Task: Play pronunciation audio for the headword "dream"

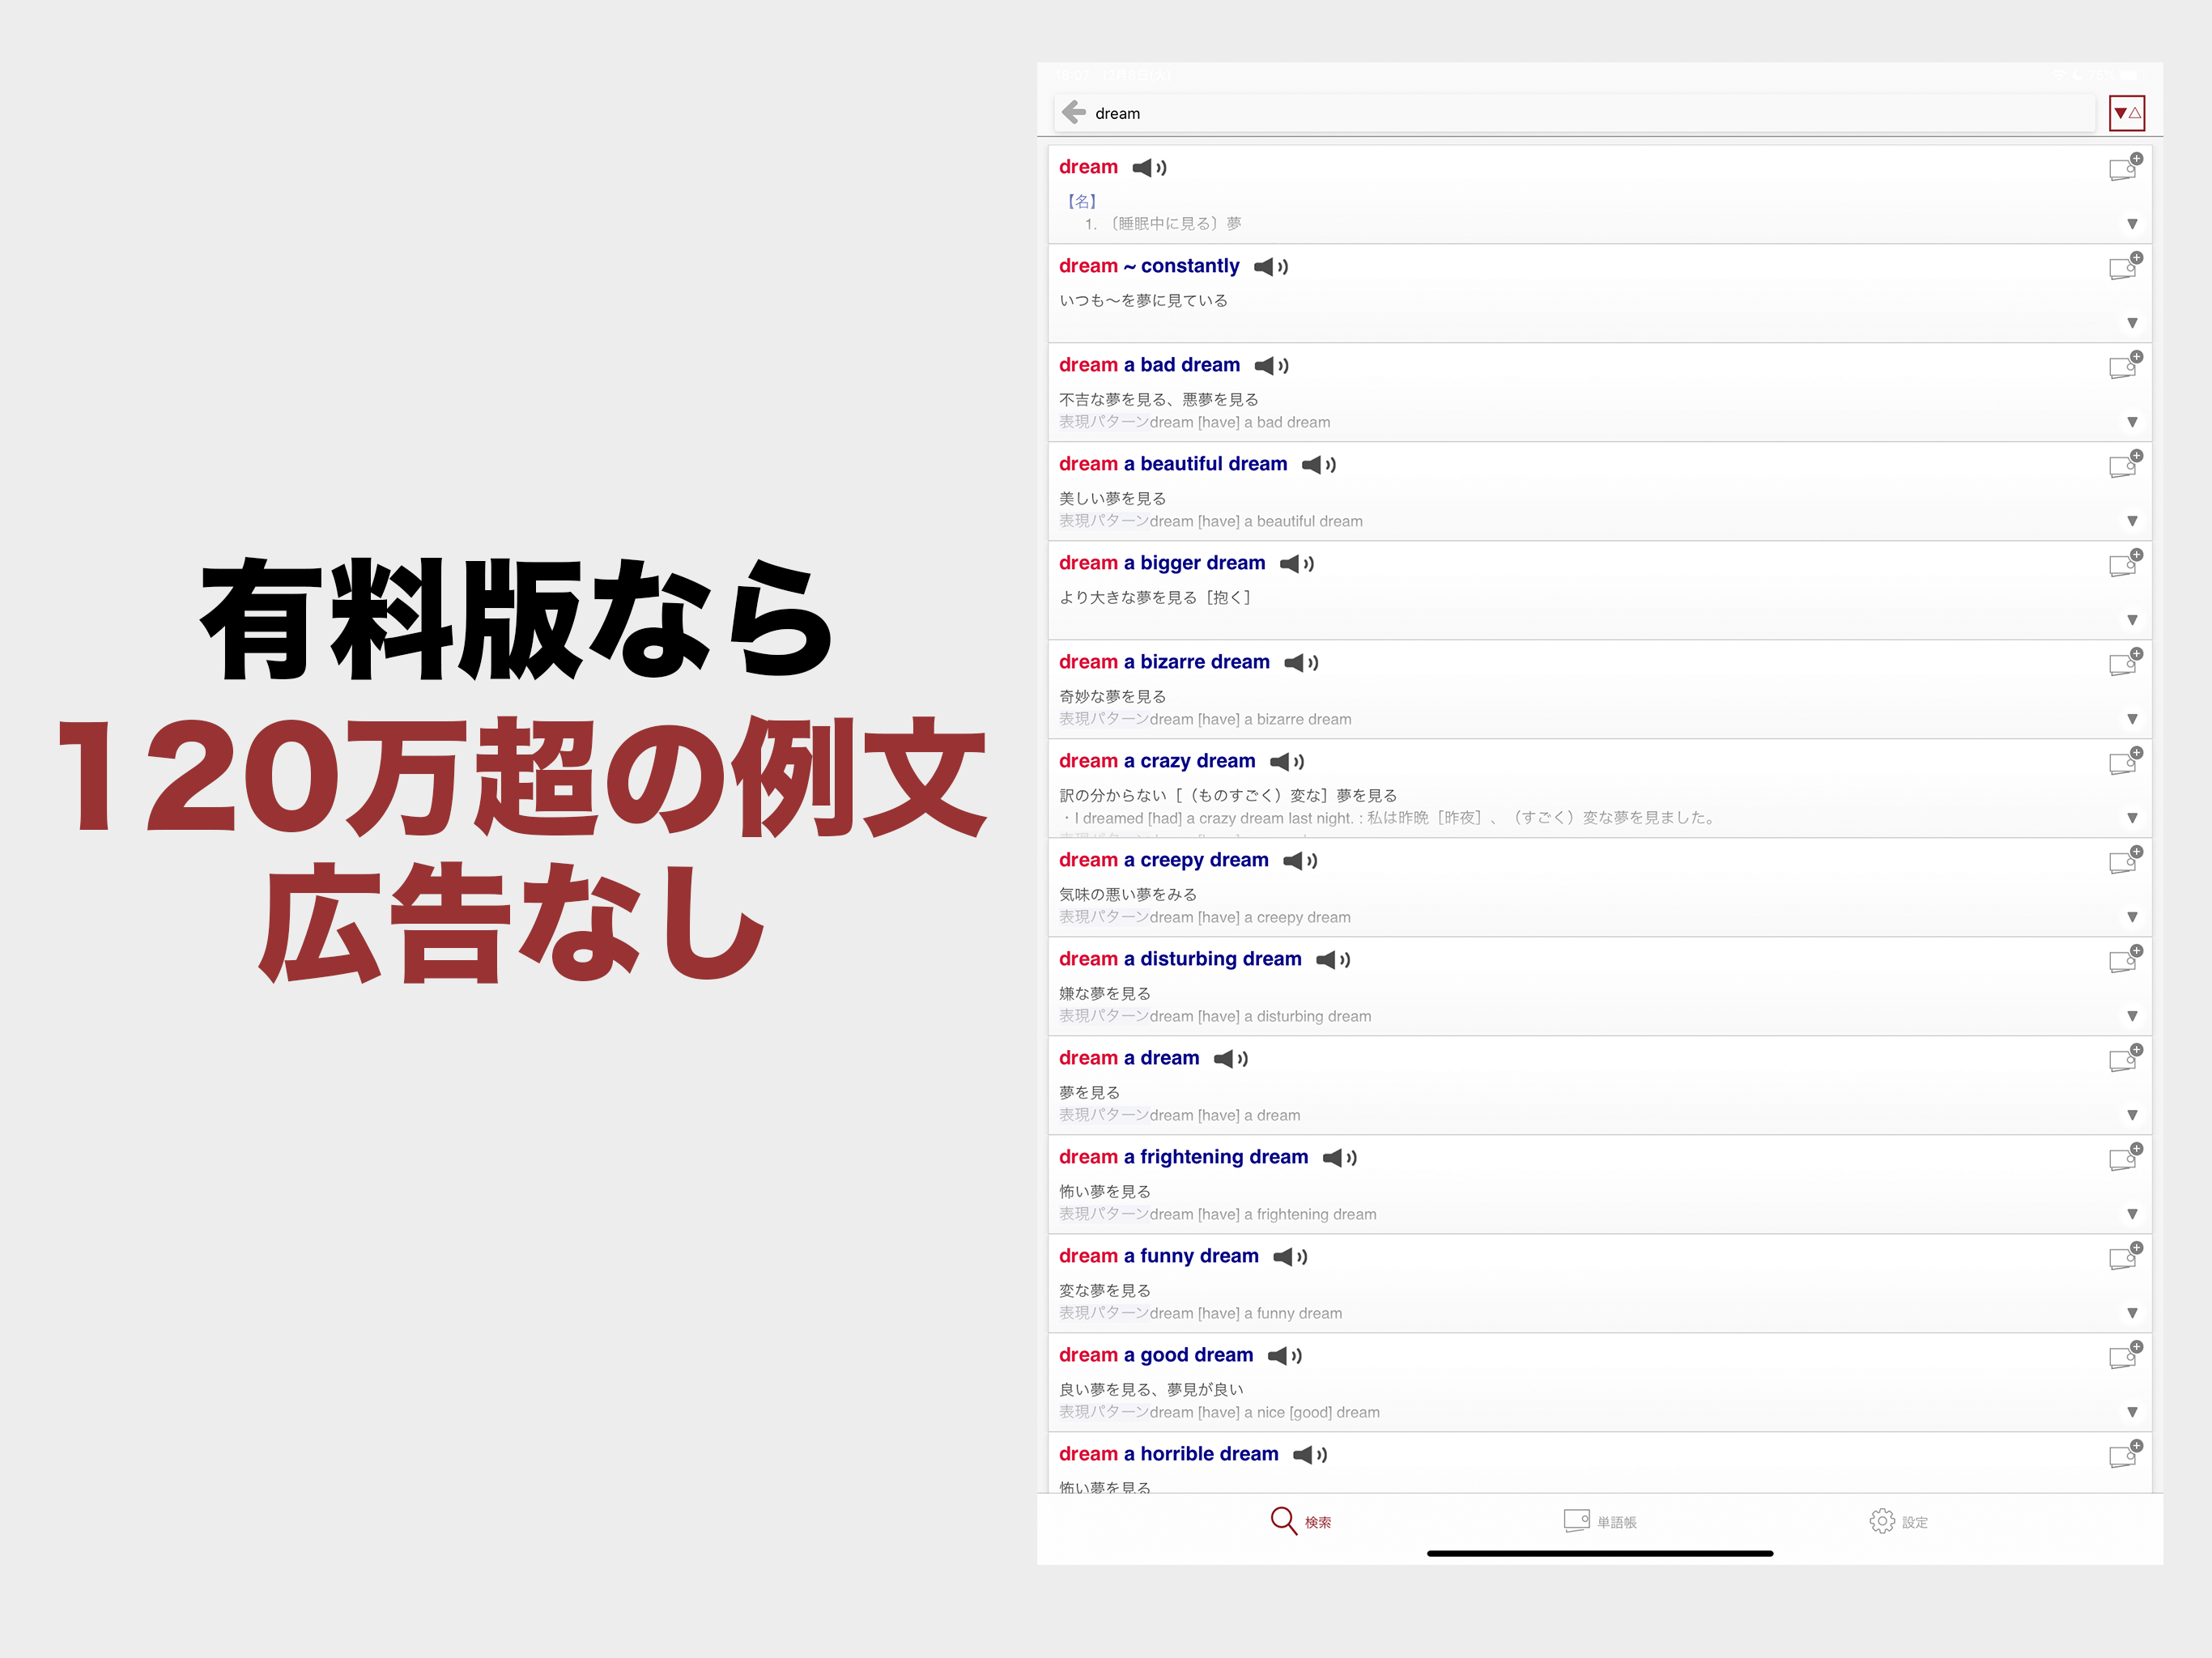Action: coord(1149,167)
